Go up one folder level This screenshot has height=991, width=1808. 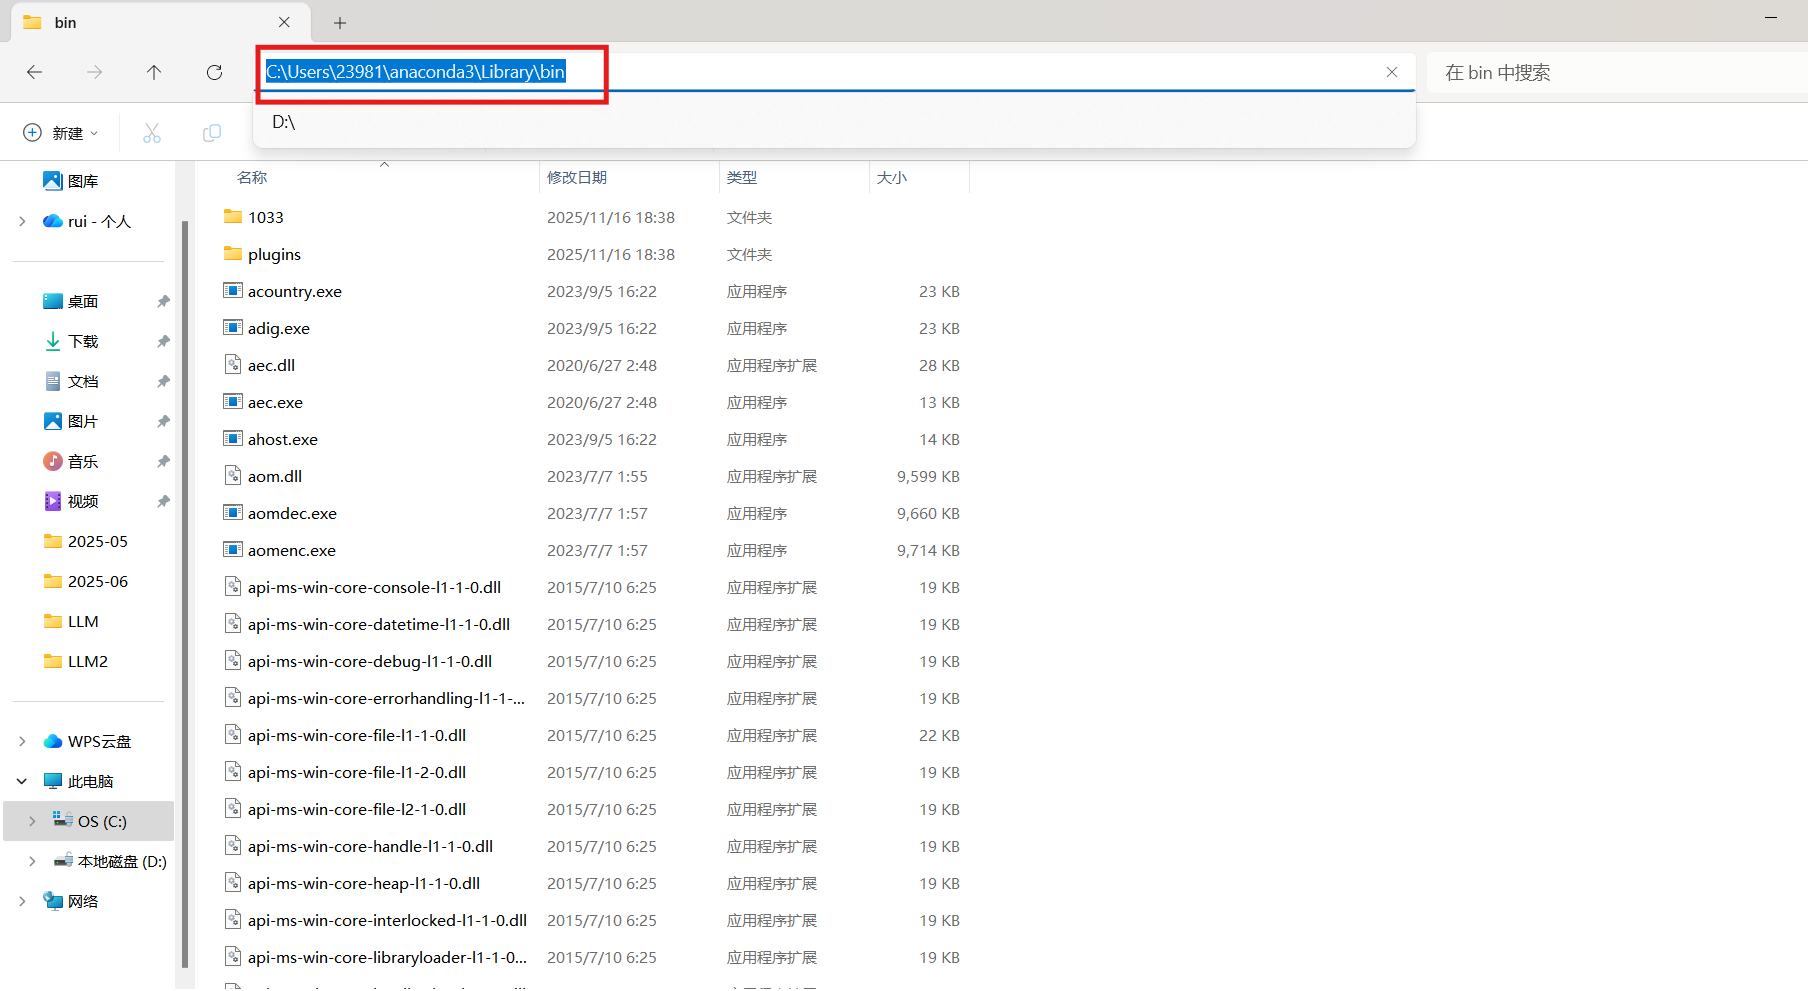coord(154,72)
